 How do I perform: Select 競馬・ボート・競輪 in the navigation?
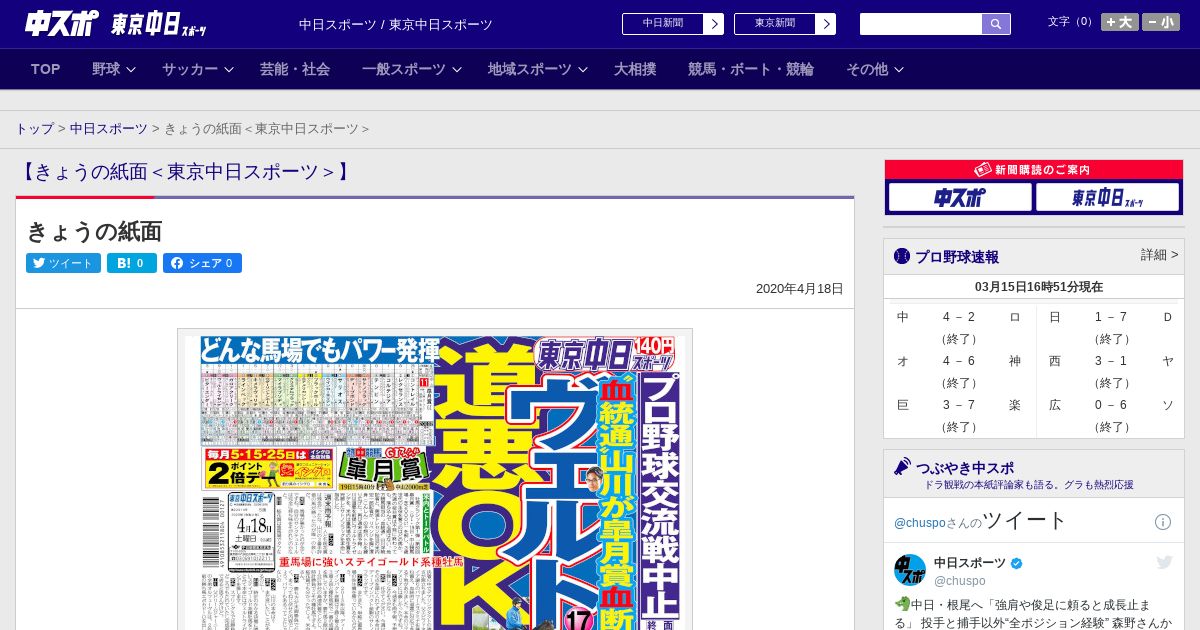[751, 69]
